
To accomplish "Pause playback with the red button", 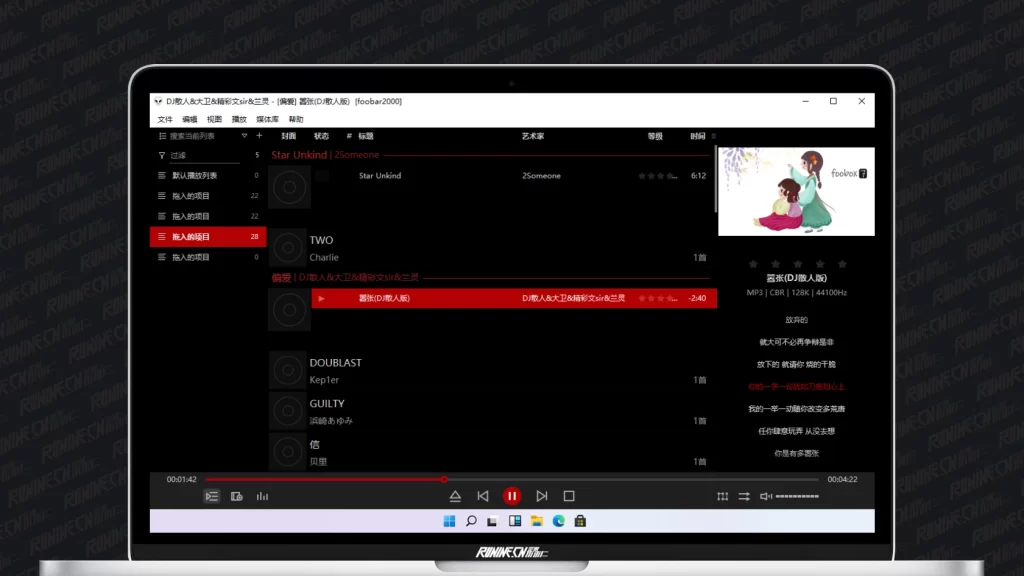I will click(512, 496).
